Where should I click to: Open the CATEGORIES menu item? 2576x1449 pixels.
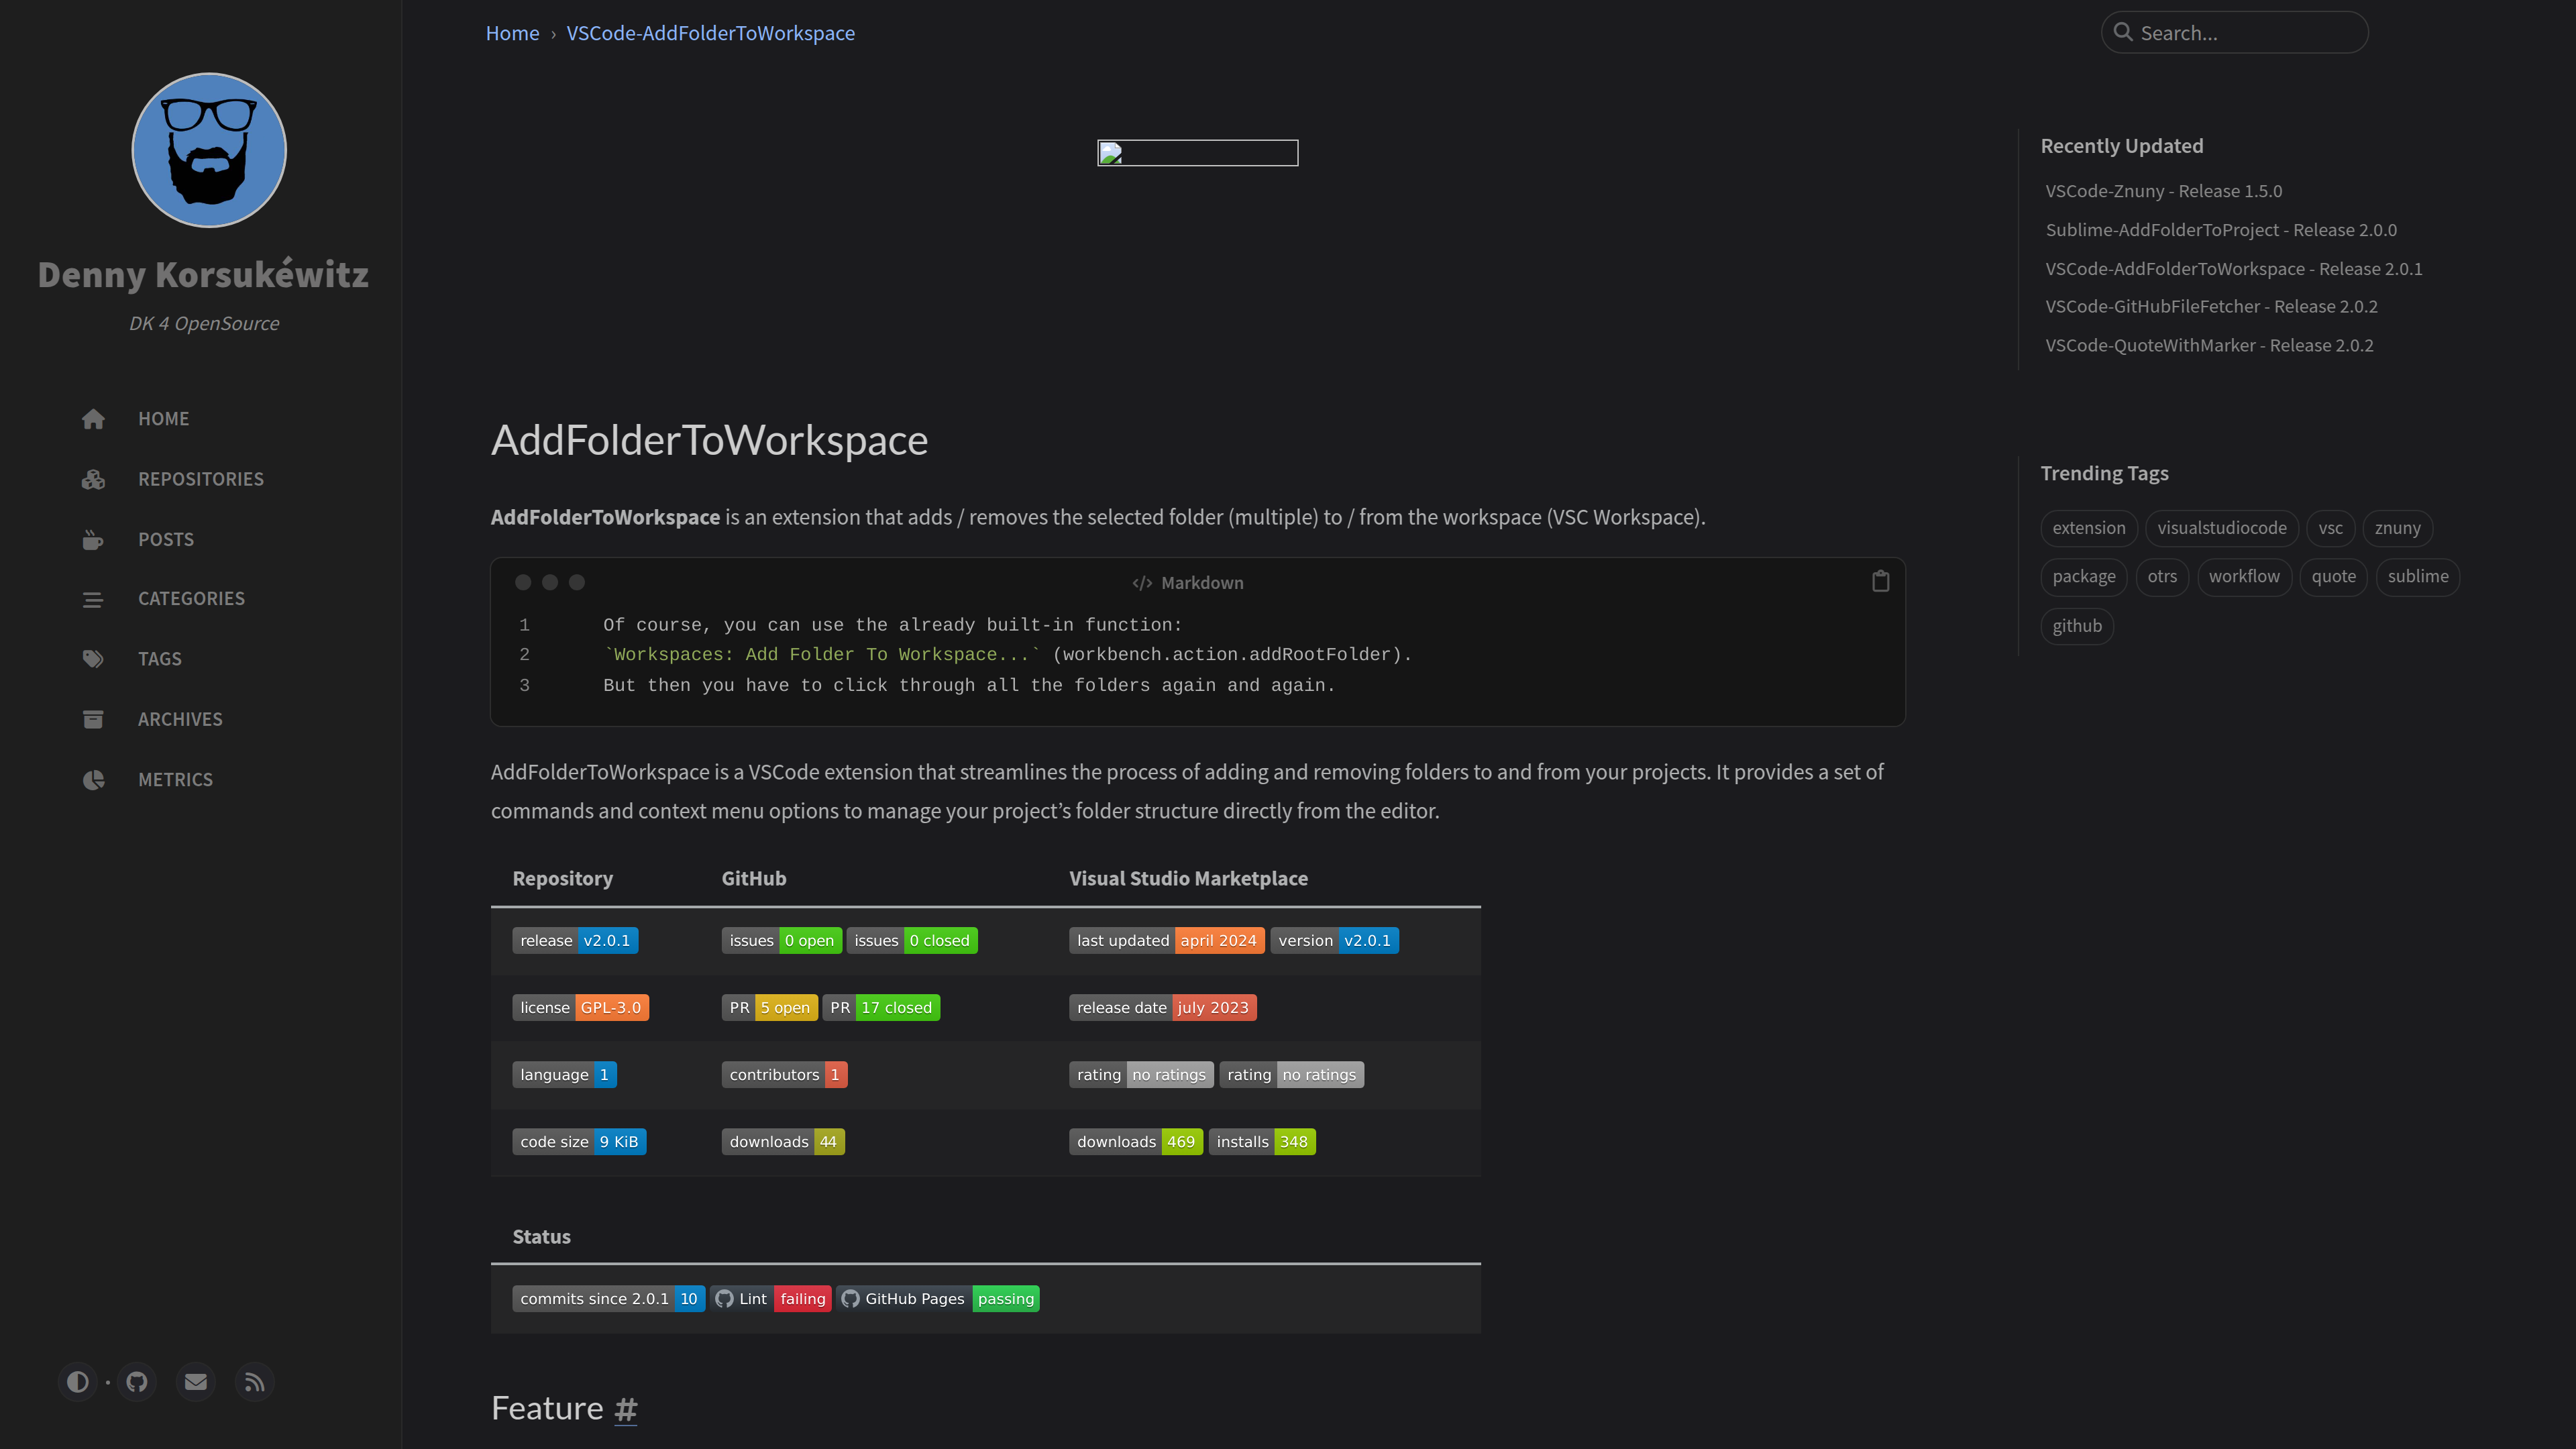click(x=191, y=599)
